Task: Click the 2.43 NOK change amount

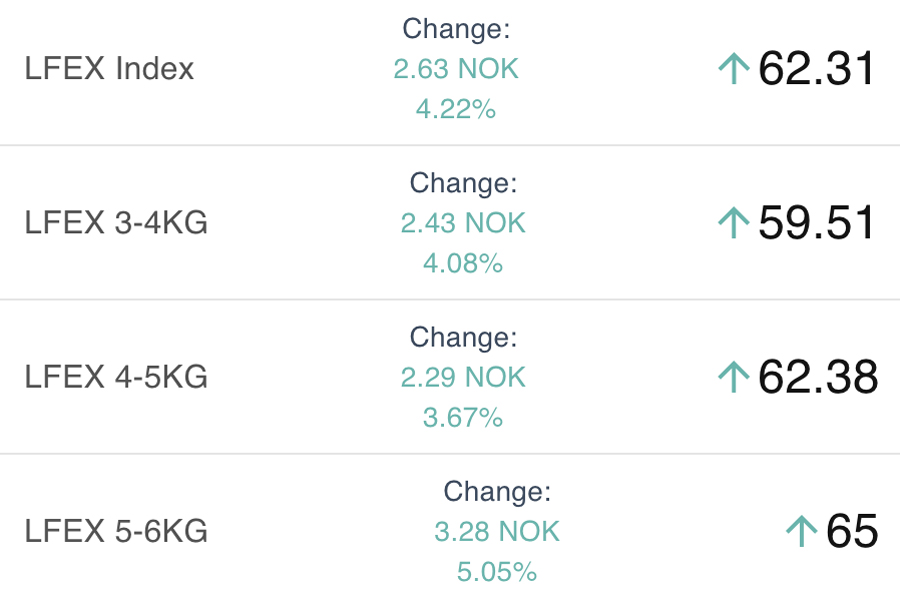Action: click(x=463, y=223)
